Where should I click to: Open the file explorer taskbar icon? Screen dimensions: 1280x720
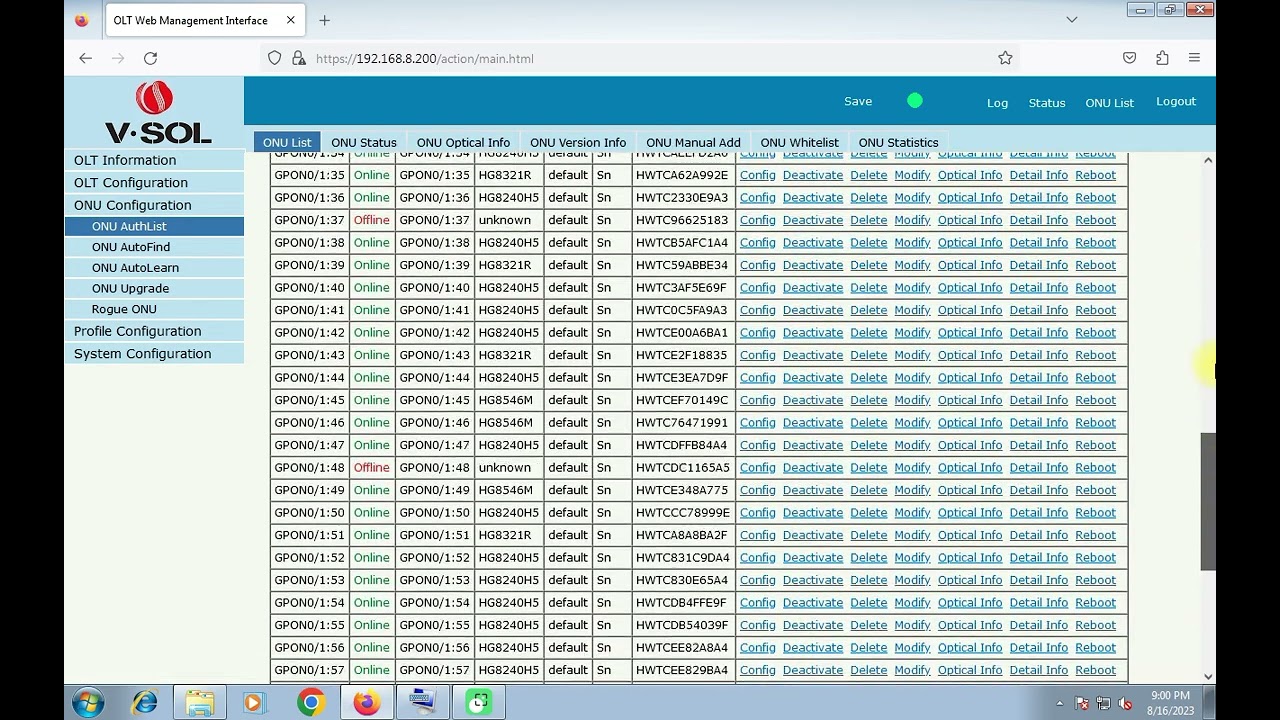(200, 703)
